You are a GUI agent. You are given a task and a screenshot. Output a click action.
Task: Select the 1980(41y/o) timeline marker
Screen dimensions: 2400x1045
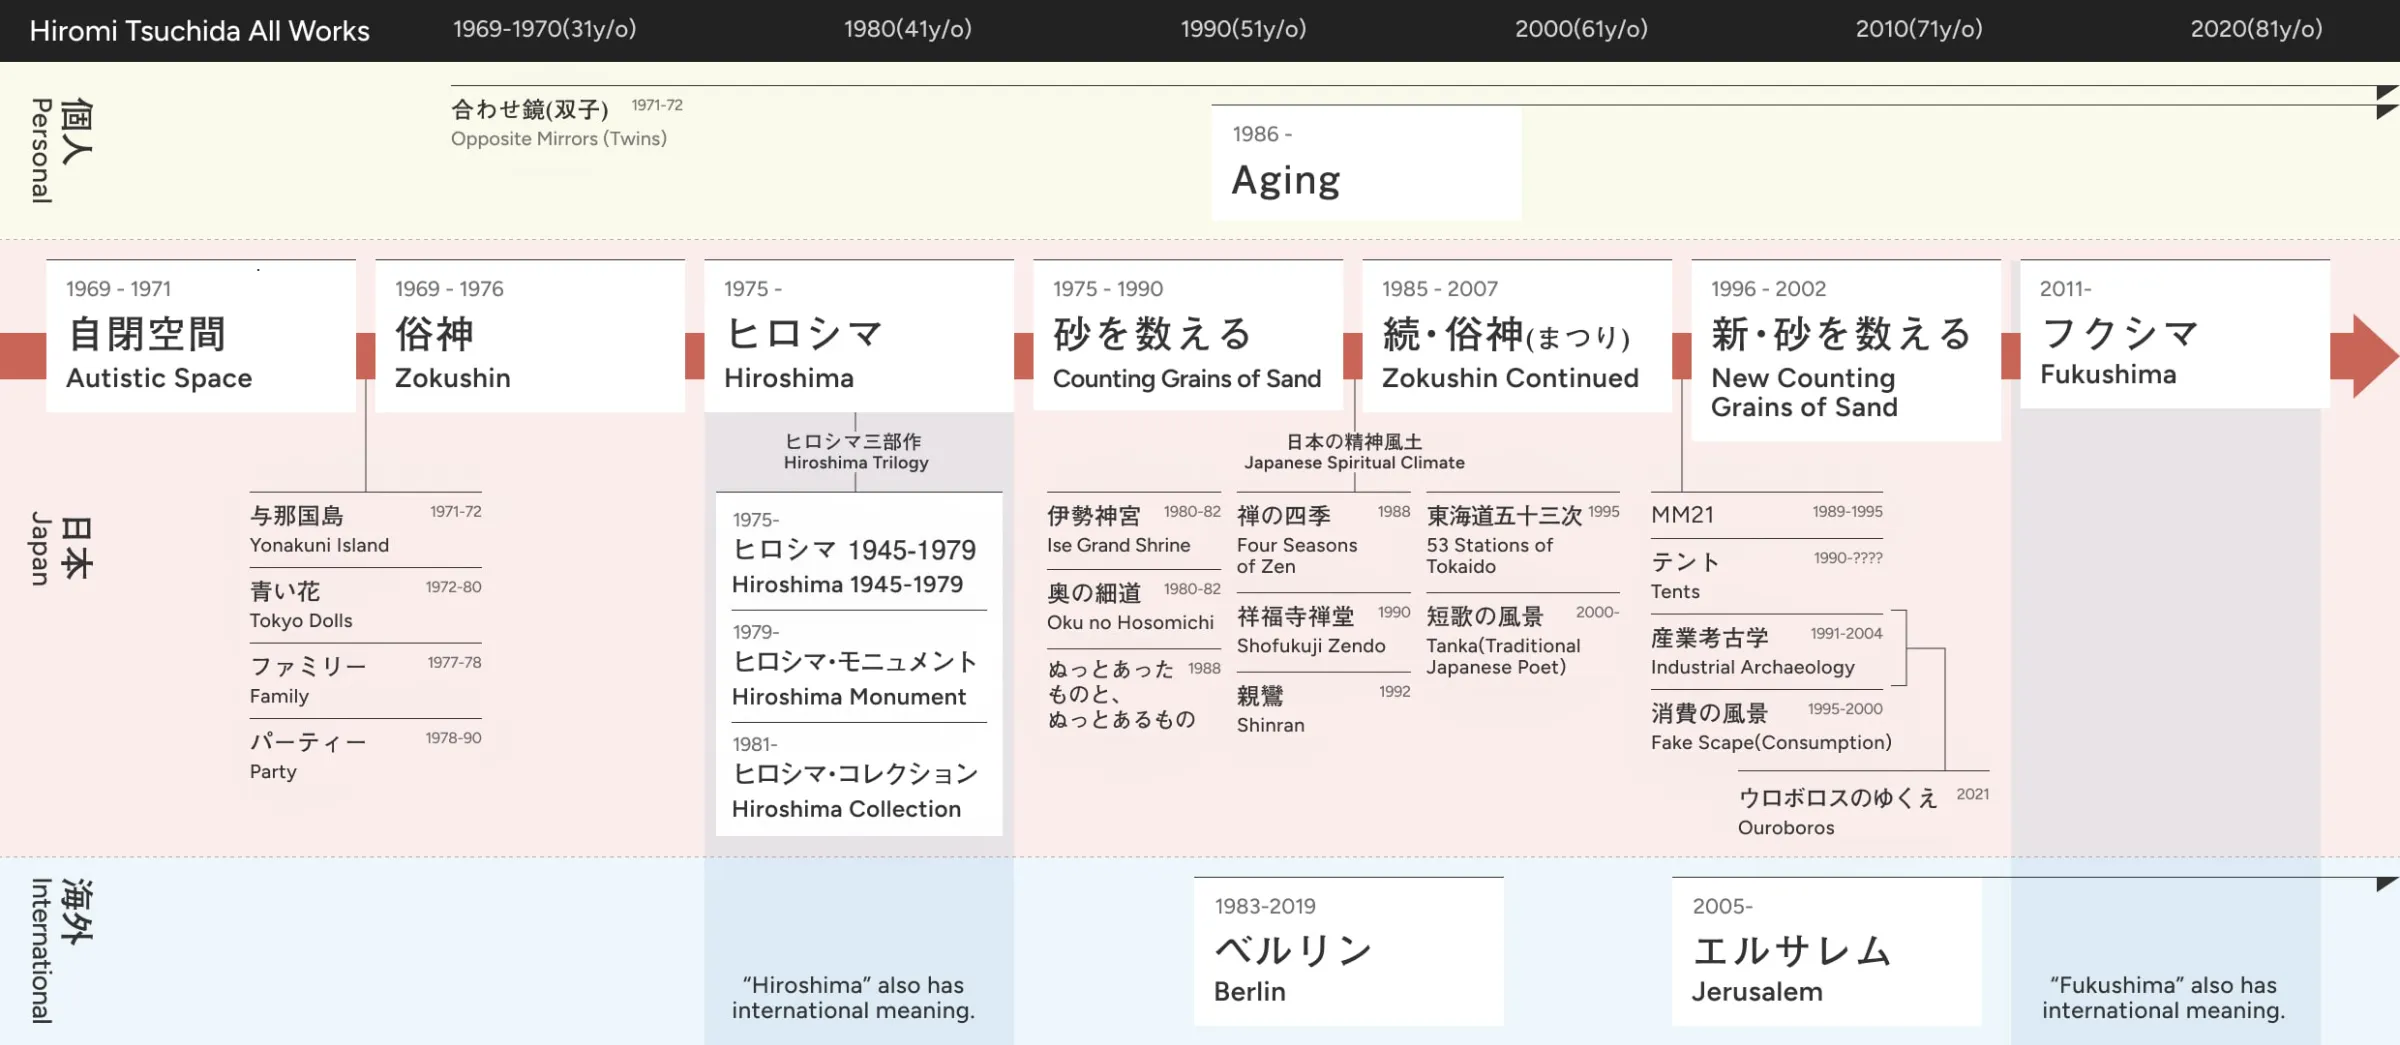click(x=907, y=29)
